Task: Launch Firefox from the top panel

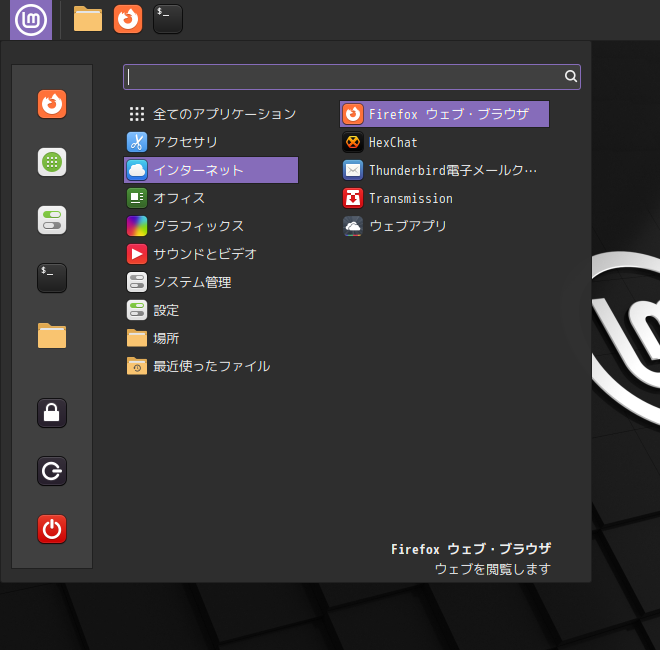Action: pyautogui.click(x=128, y=19)
